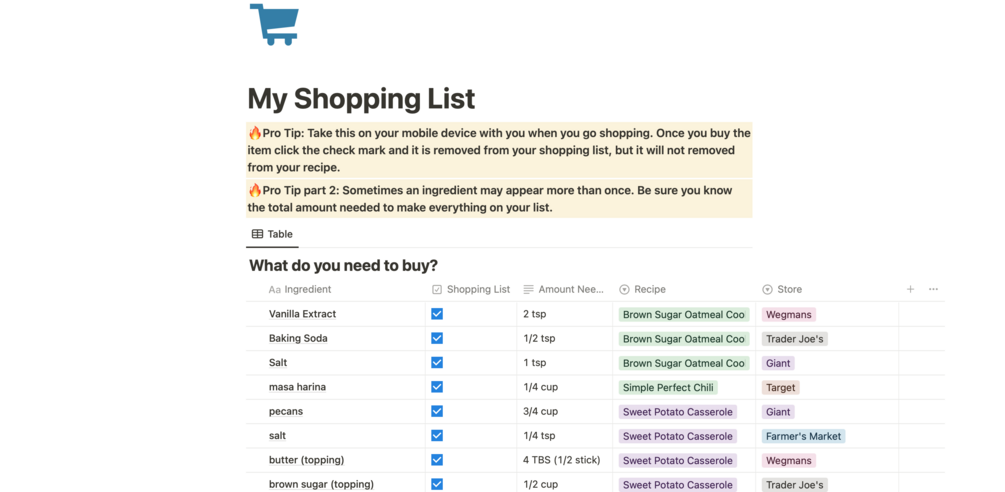Click the My Shopping List page title

pos(361,99)
